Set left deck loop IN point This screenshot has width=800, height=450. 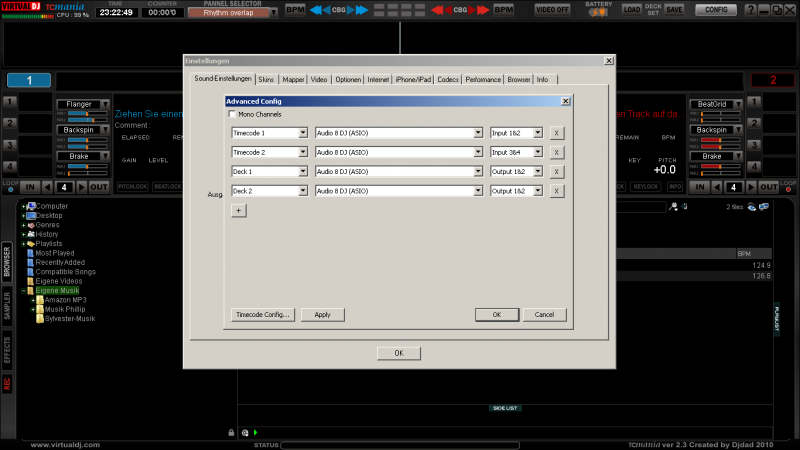point(30,187)
